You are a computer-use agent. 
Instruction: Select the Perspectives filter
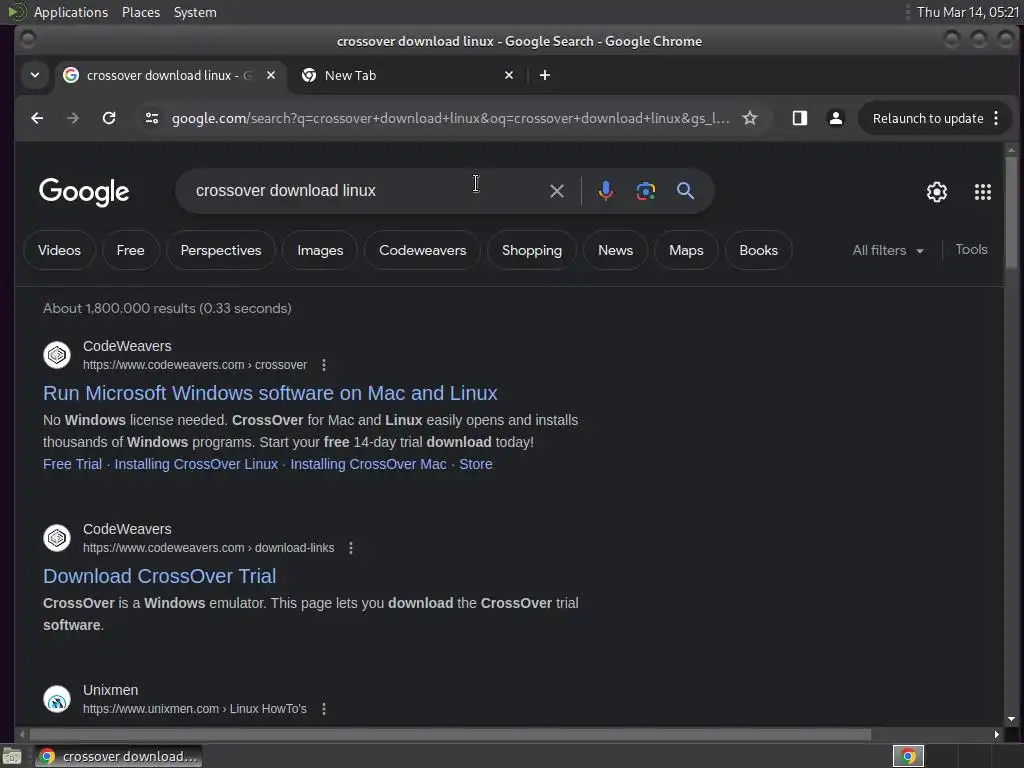coord(221,251)
